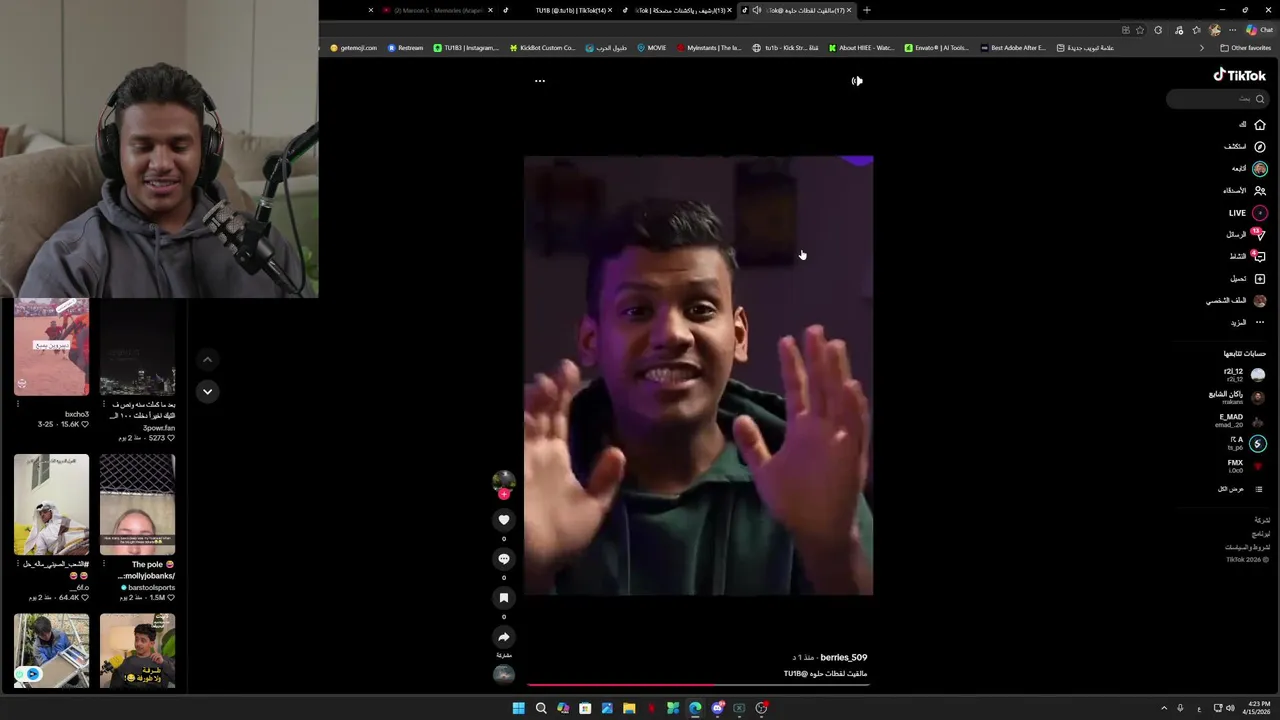Open the volume icon in system tray
The width and height of the screenshot is (1280, 720).
[1230, 708]
